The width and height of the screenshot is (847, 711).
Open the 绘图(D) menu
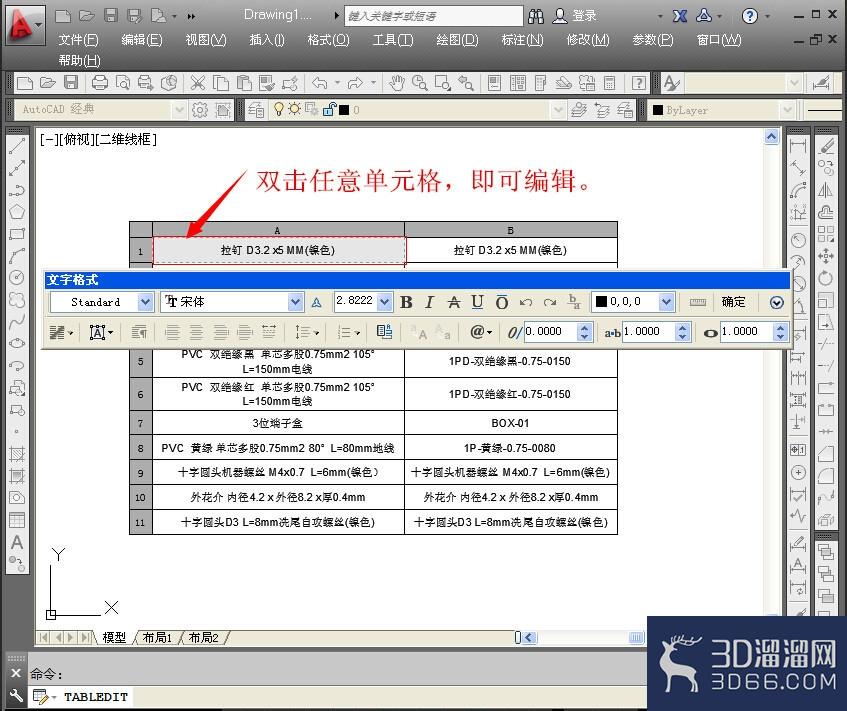tap(457, 39)
